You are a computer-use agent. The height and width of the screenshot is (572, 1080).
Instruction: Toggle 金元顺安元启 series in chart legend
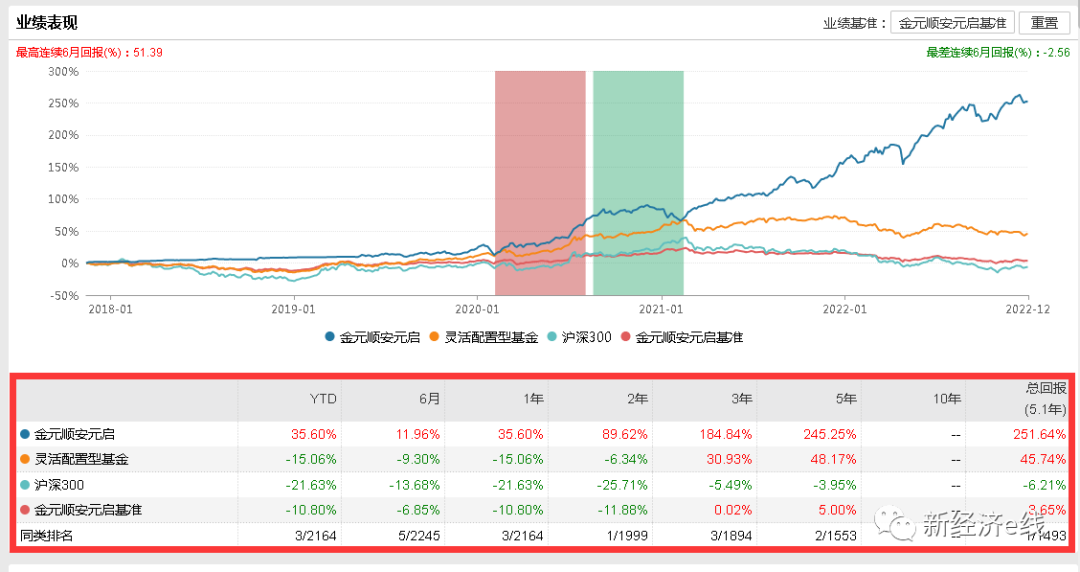pyautogui.click(x=372, y=337)
